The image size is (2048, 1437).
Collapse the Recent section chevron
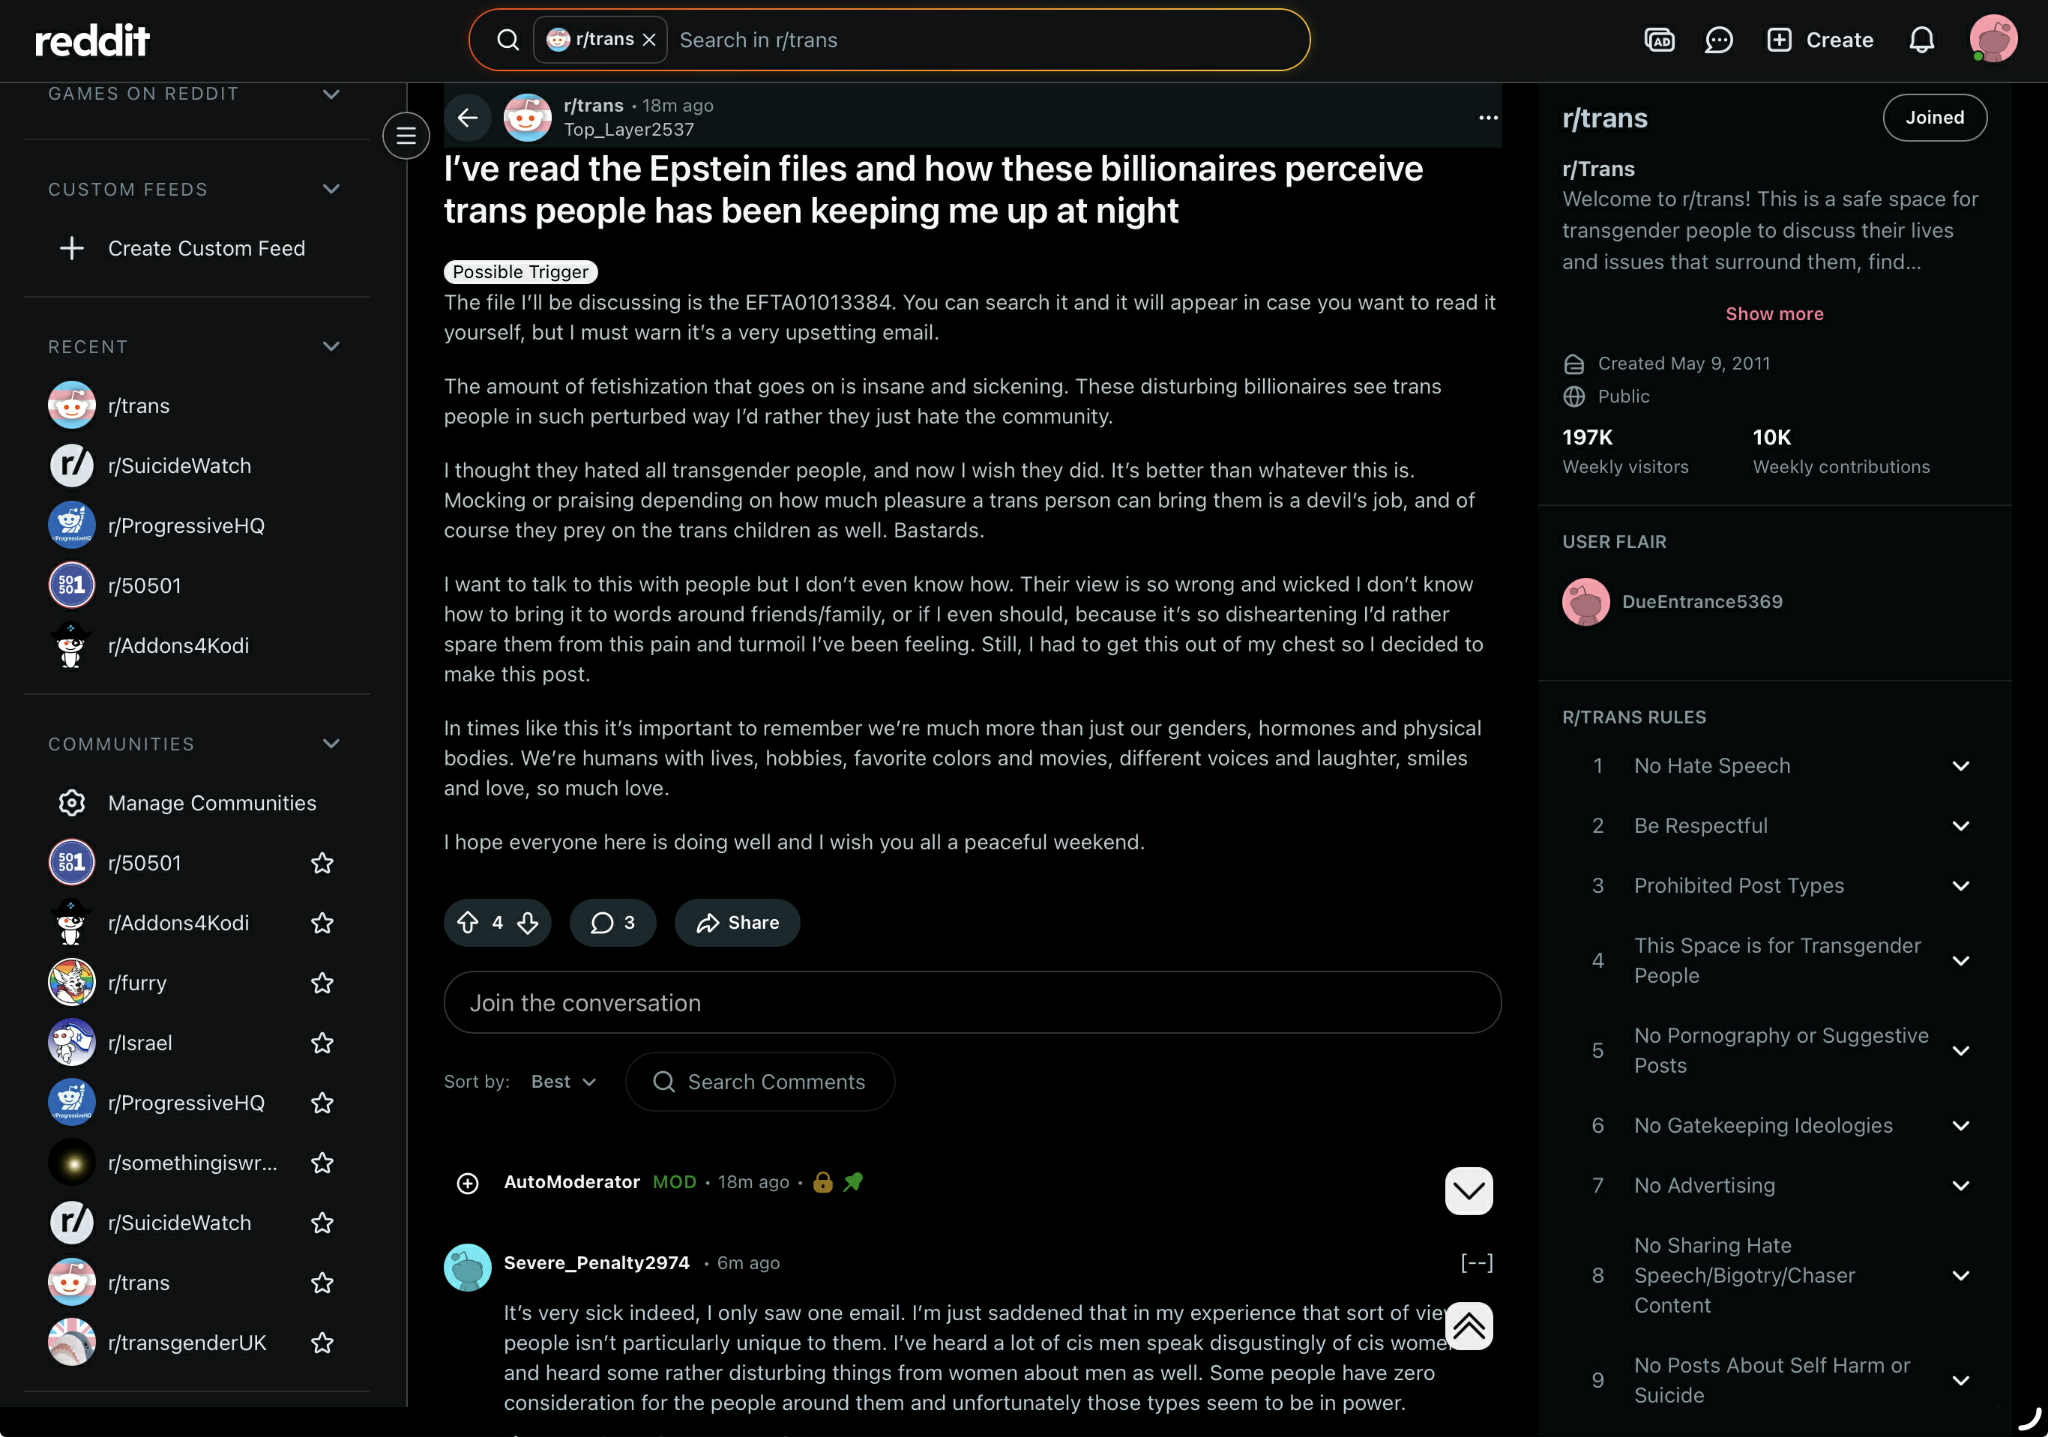pyautogui.click(x=332, y=347)
